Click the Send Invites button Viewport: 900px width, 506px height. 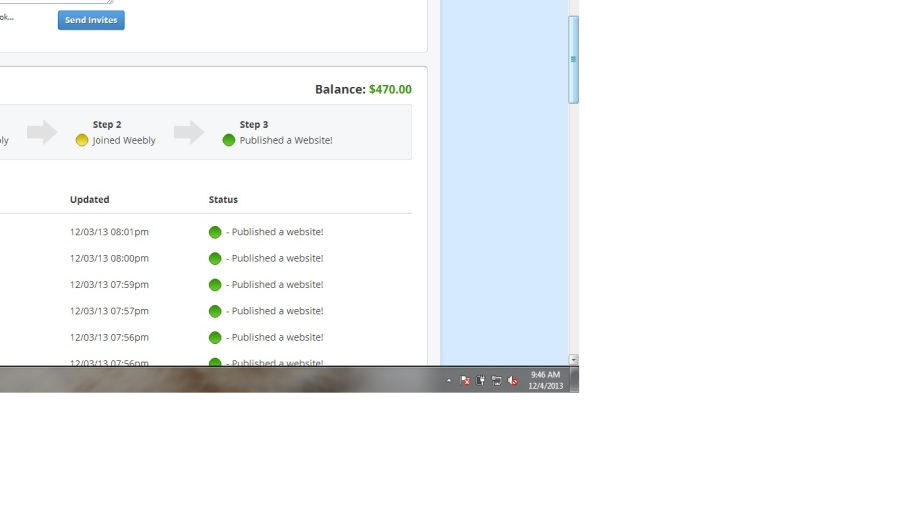(91, 20)
